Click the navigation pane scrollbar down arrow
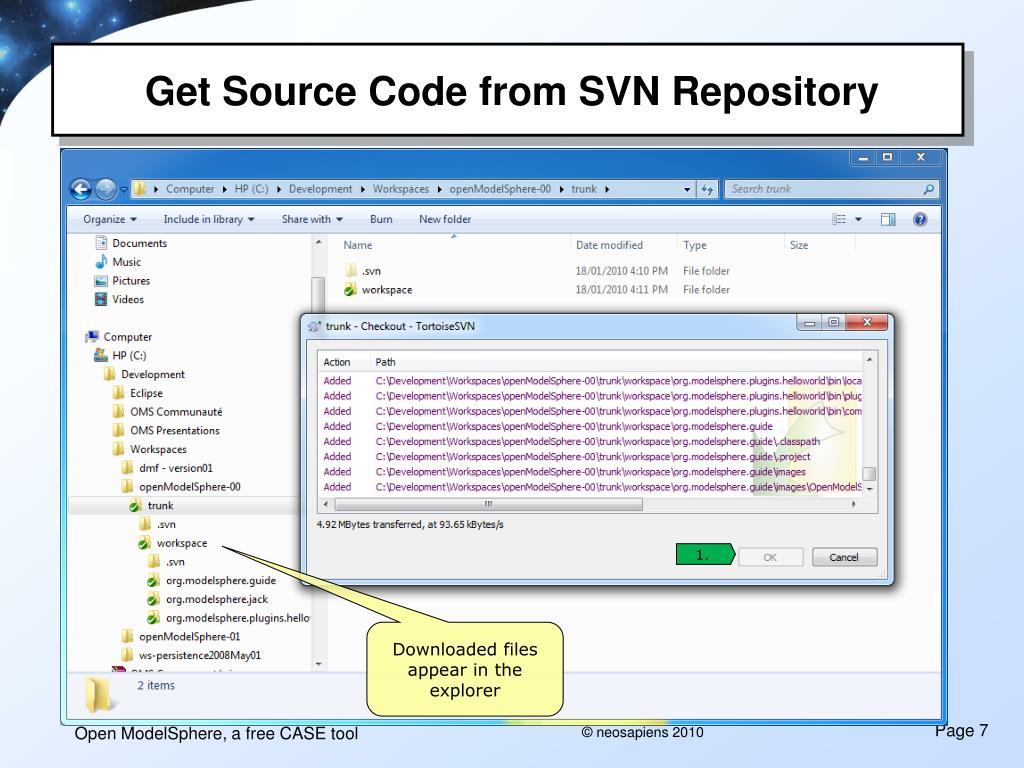 pyautogui.click(x=318, y=664)
